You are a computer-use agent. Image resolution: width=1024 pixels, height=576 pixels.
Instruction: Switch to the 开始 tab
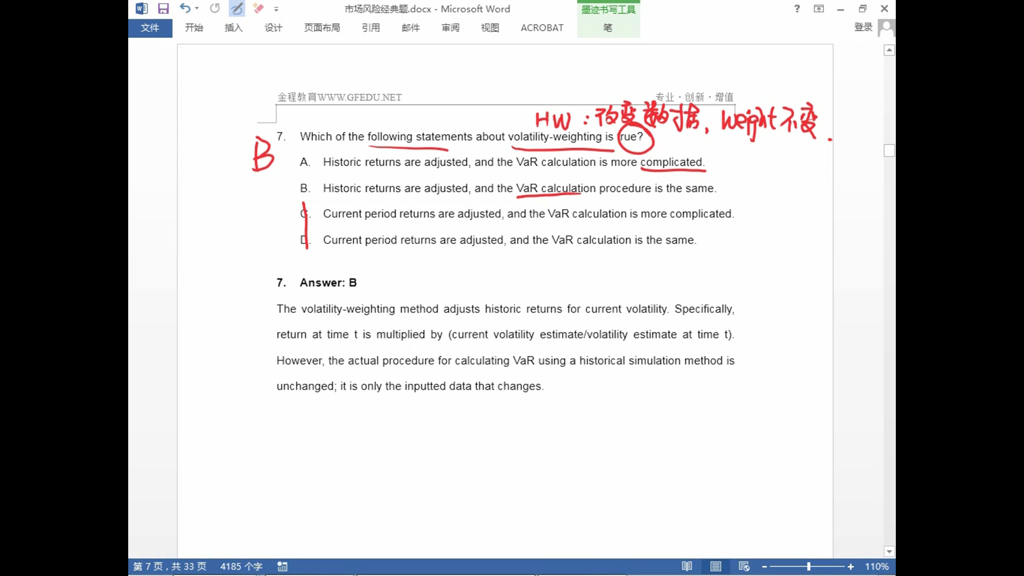click(194, 28)
